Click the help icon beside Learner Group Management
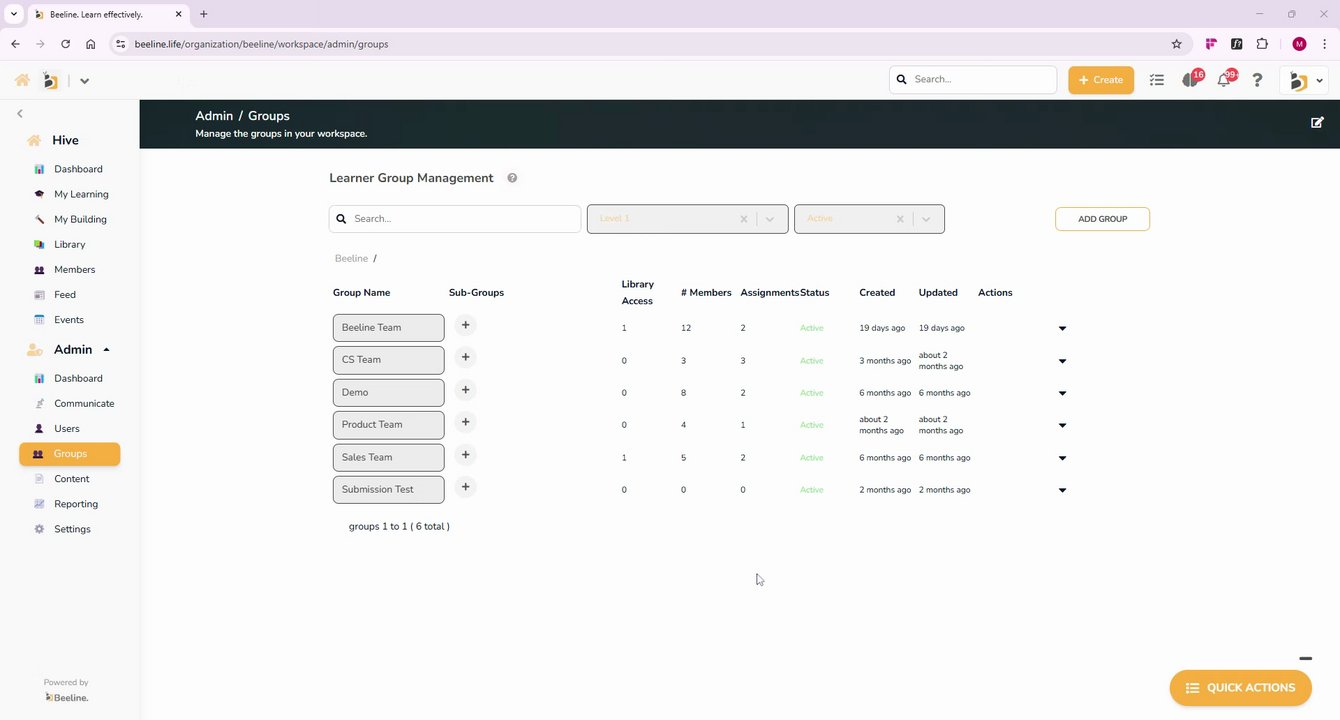Screen dimensions: 1340x720 pyautogui.click(x=512, y=178)
